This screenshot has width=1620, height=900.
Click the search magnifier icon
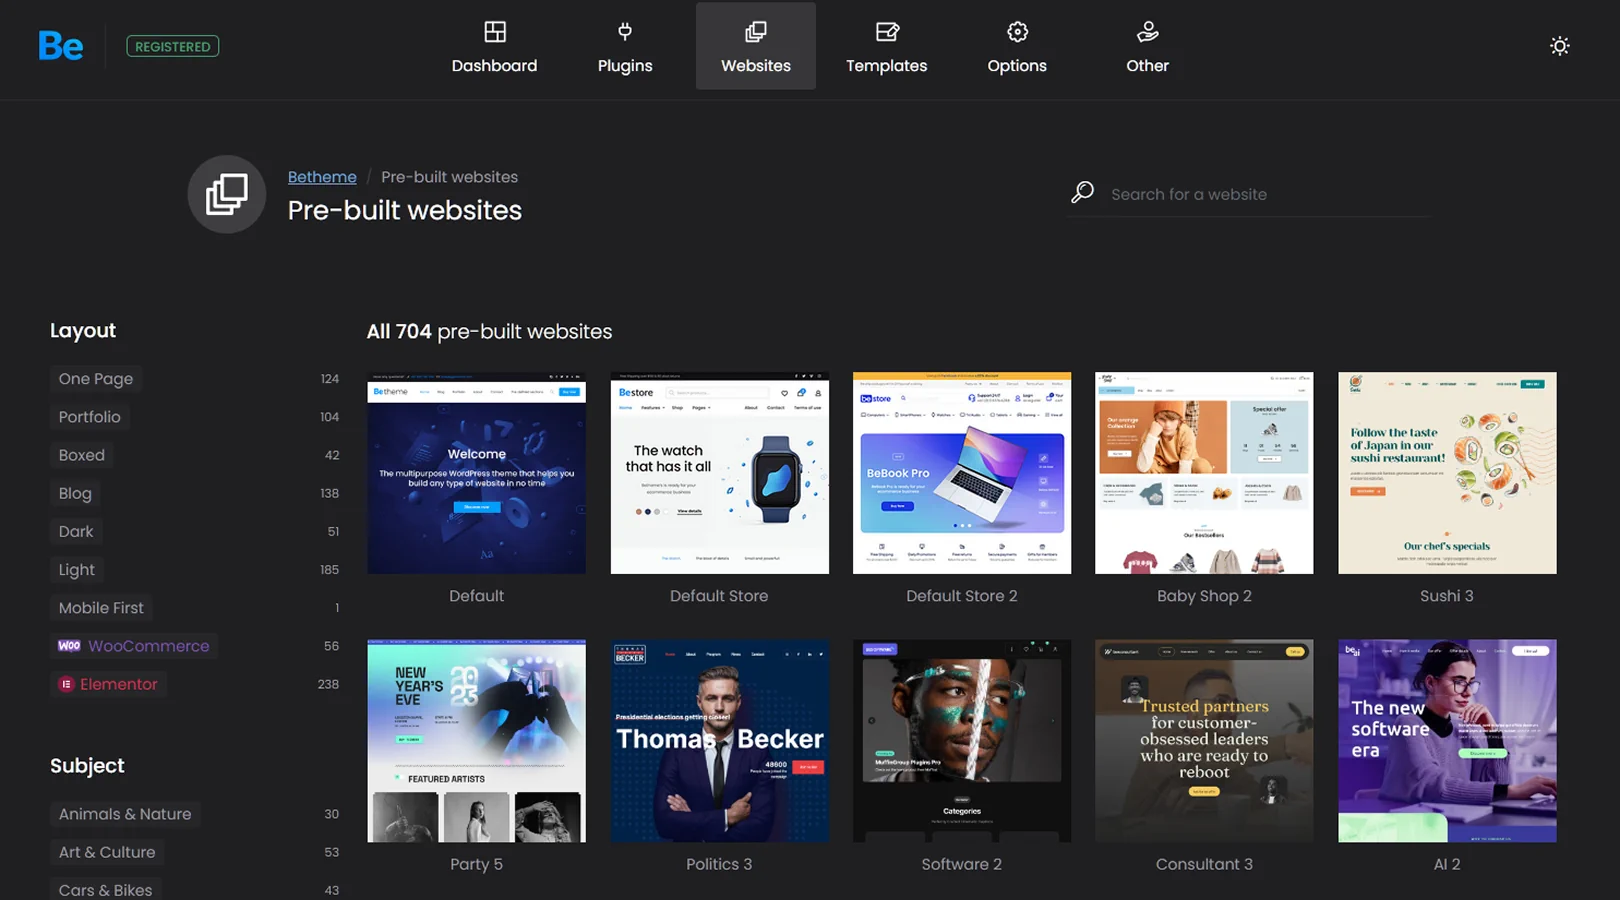point(1082,193)
